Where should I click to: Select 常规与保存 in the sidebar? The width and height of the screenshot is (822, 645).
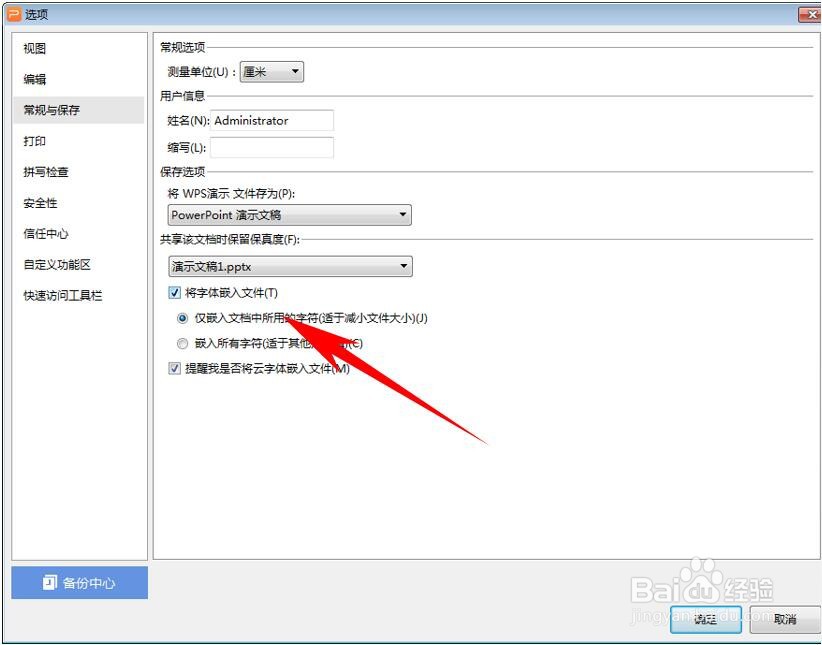tap(79, 110)
